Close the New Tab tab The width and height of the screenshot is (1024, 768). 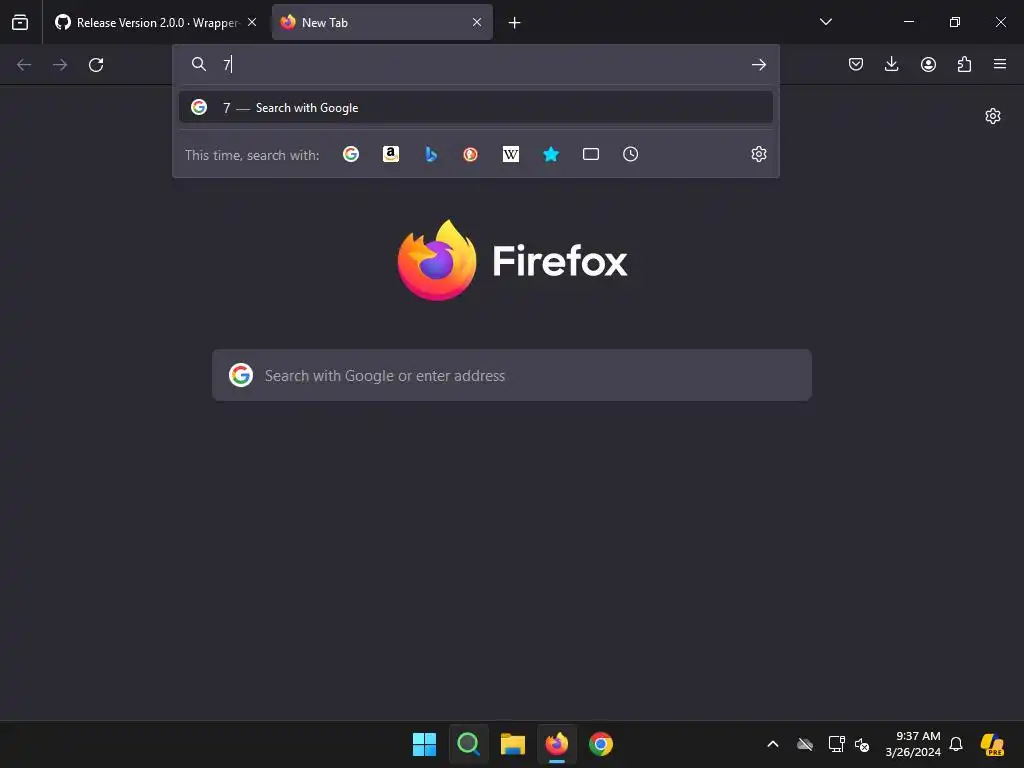477,22
